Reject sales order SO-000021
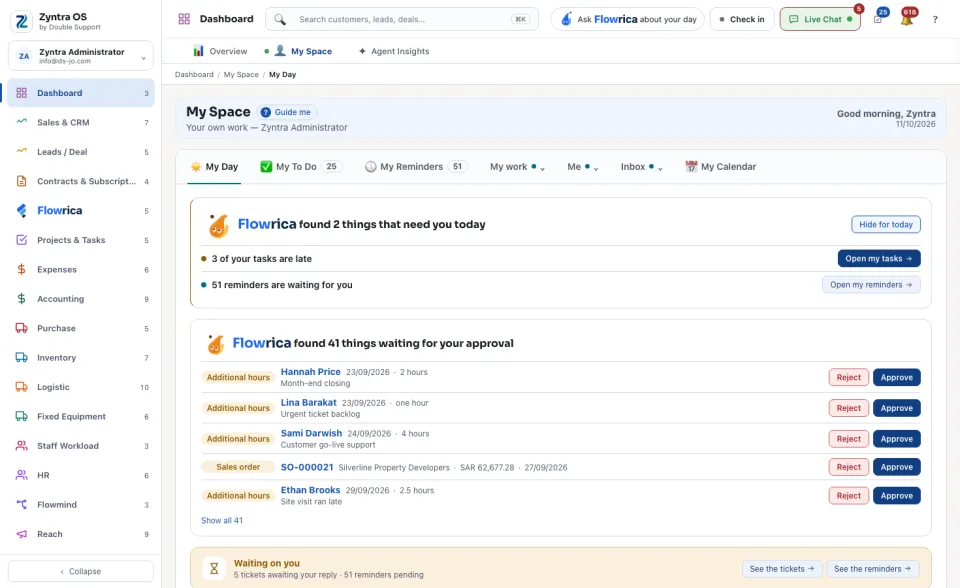This screenshot has width=960, height=588. [849, 467]
